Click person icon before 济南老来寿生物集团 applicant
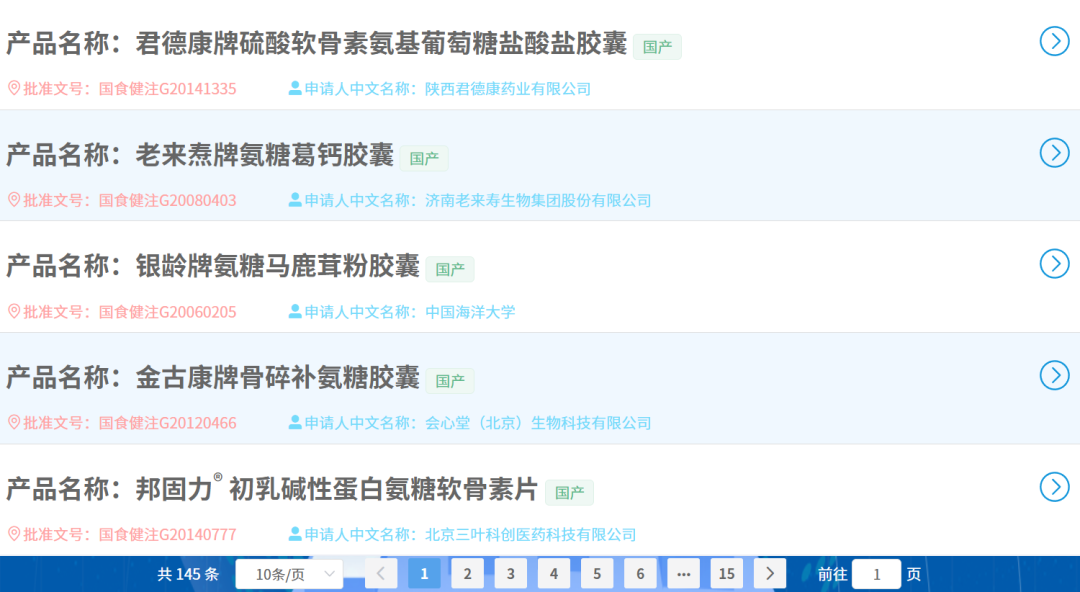The width and height of the screenshot is (1080, 592). (x=295, y=200)
